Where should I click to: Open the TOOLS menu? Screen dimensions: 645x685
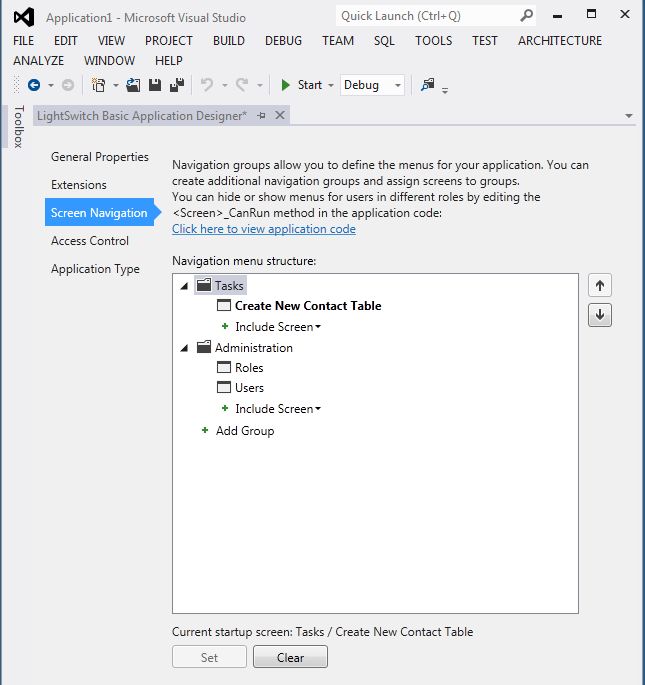pyautogui.click(x=433, y=41)
